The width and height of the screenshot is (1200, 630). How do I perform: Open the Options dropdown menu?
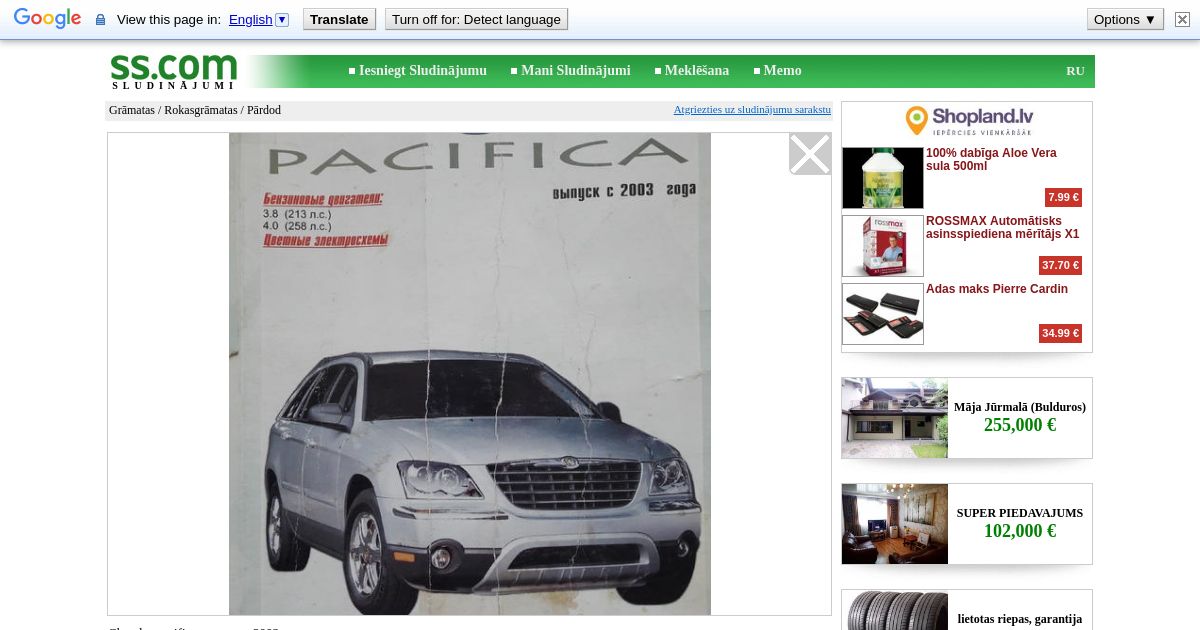(x=1125, y=19)
